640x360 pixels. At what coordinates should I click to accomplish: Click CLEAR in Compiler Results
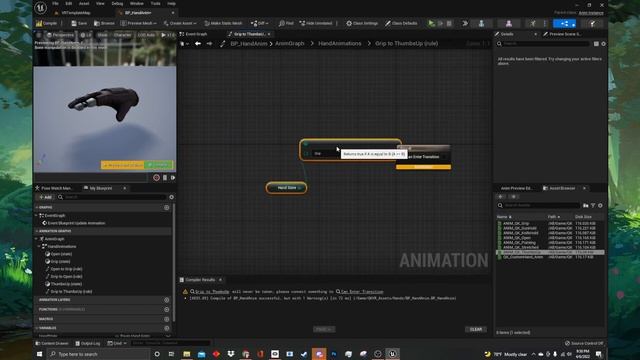(476, 329)
